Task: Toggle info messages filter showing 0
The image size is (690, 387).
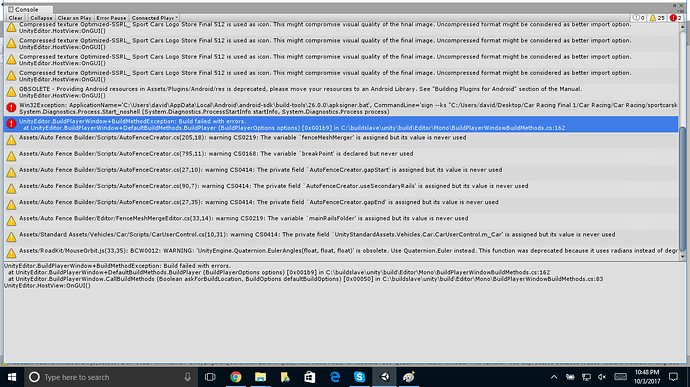Action: tap(639, 18)
